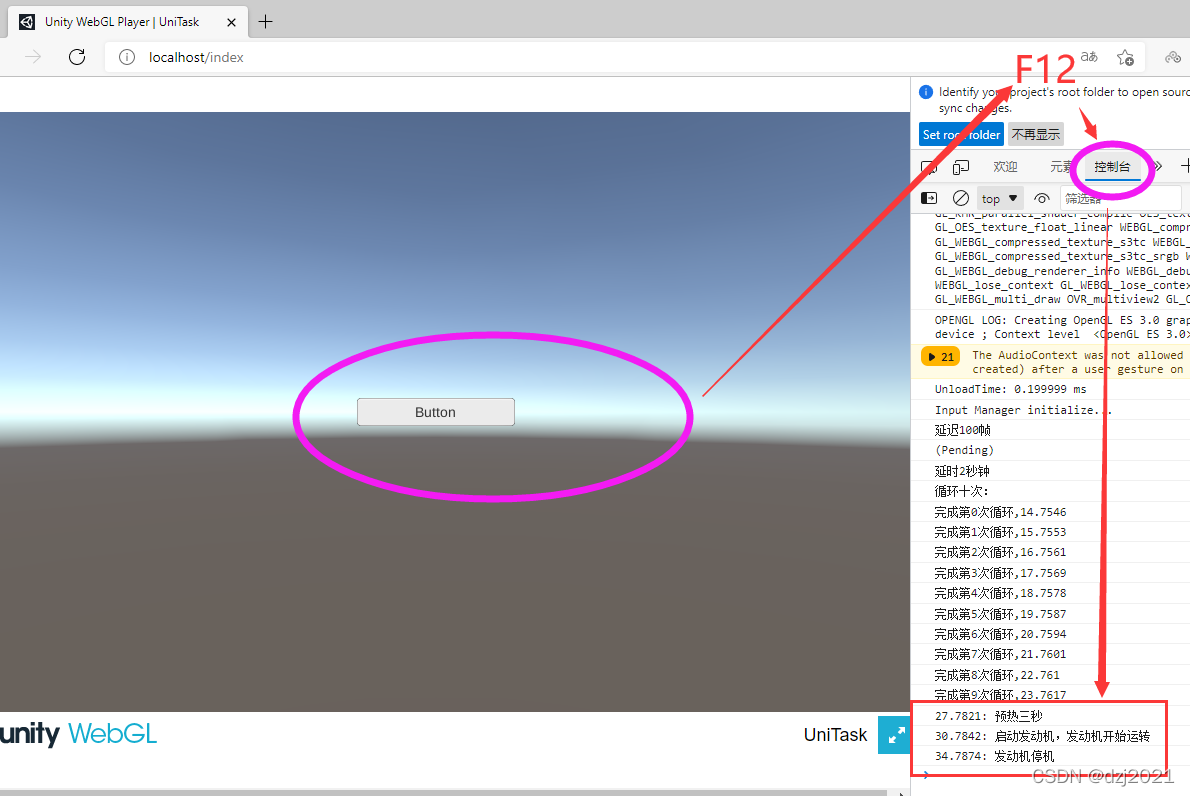Select the 完成第5次循环,19.7587 log line

point(1050,614)
